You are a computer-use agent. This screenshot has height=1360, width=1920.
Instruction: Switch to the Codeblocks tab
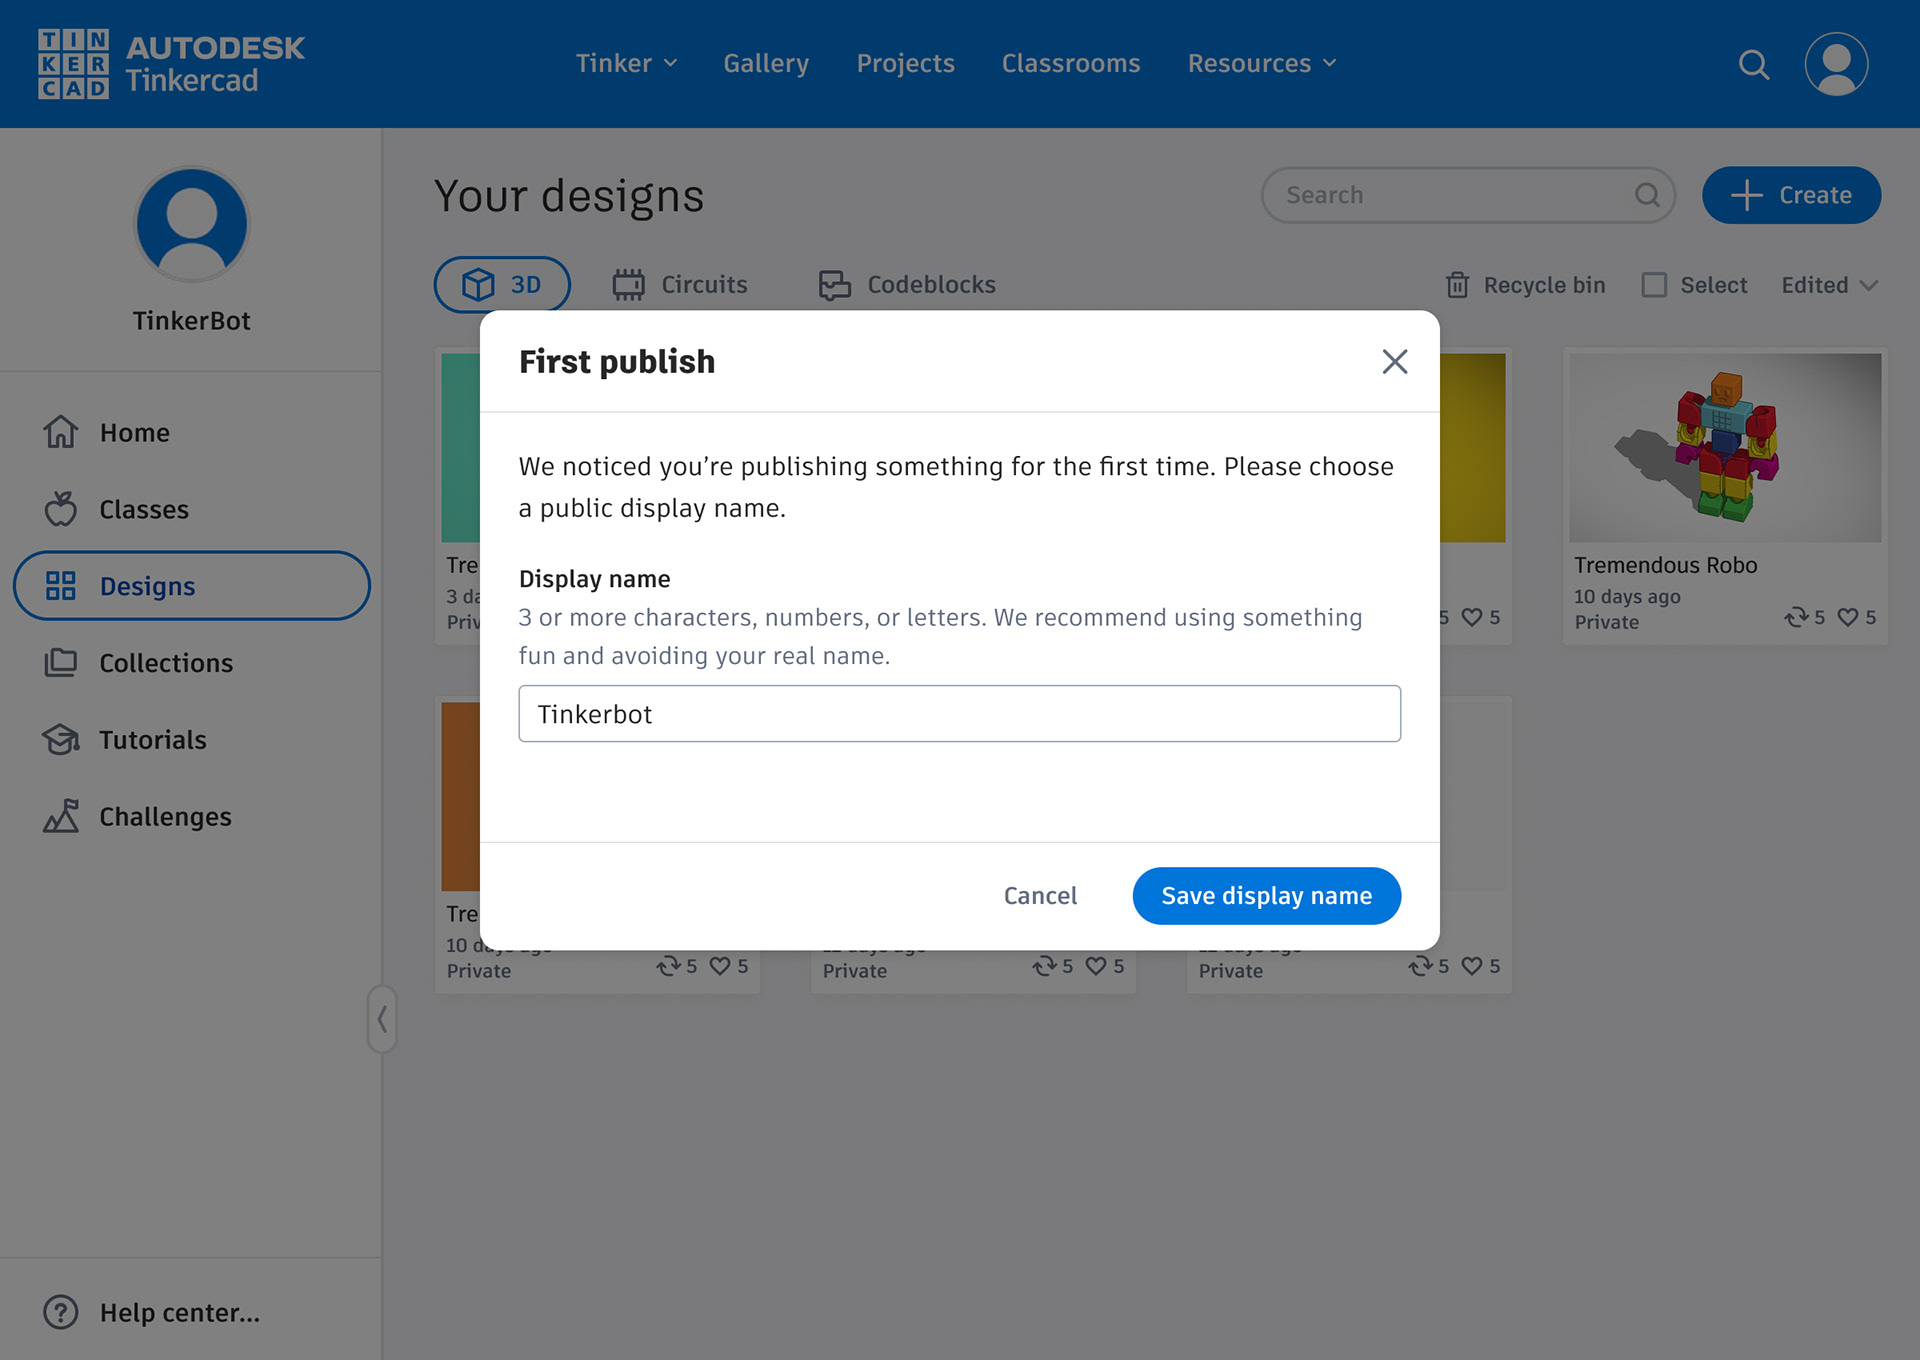pyautogui.click(x=907, y=285)
